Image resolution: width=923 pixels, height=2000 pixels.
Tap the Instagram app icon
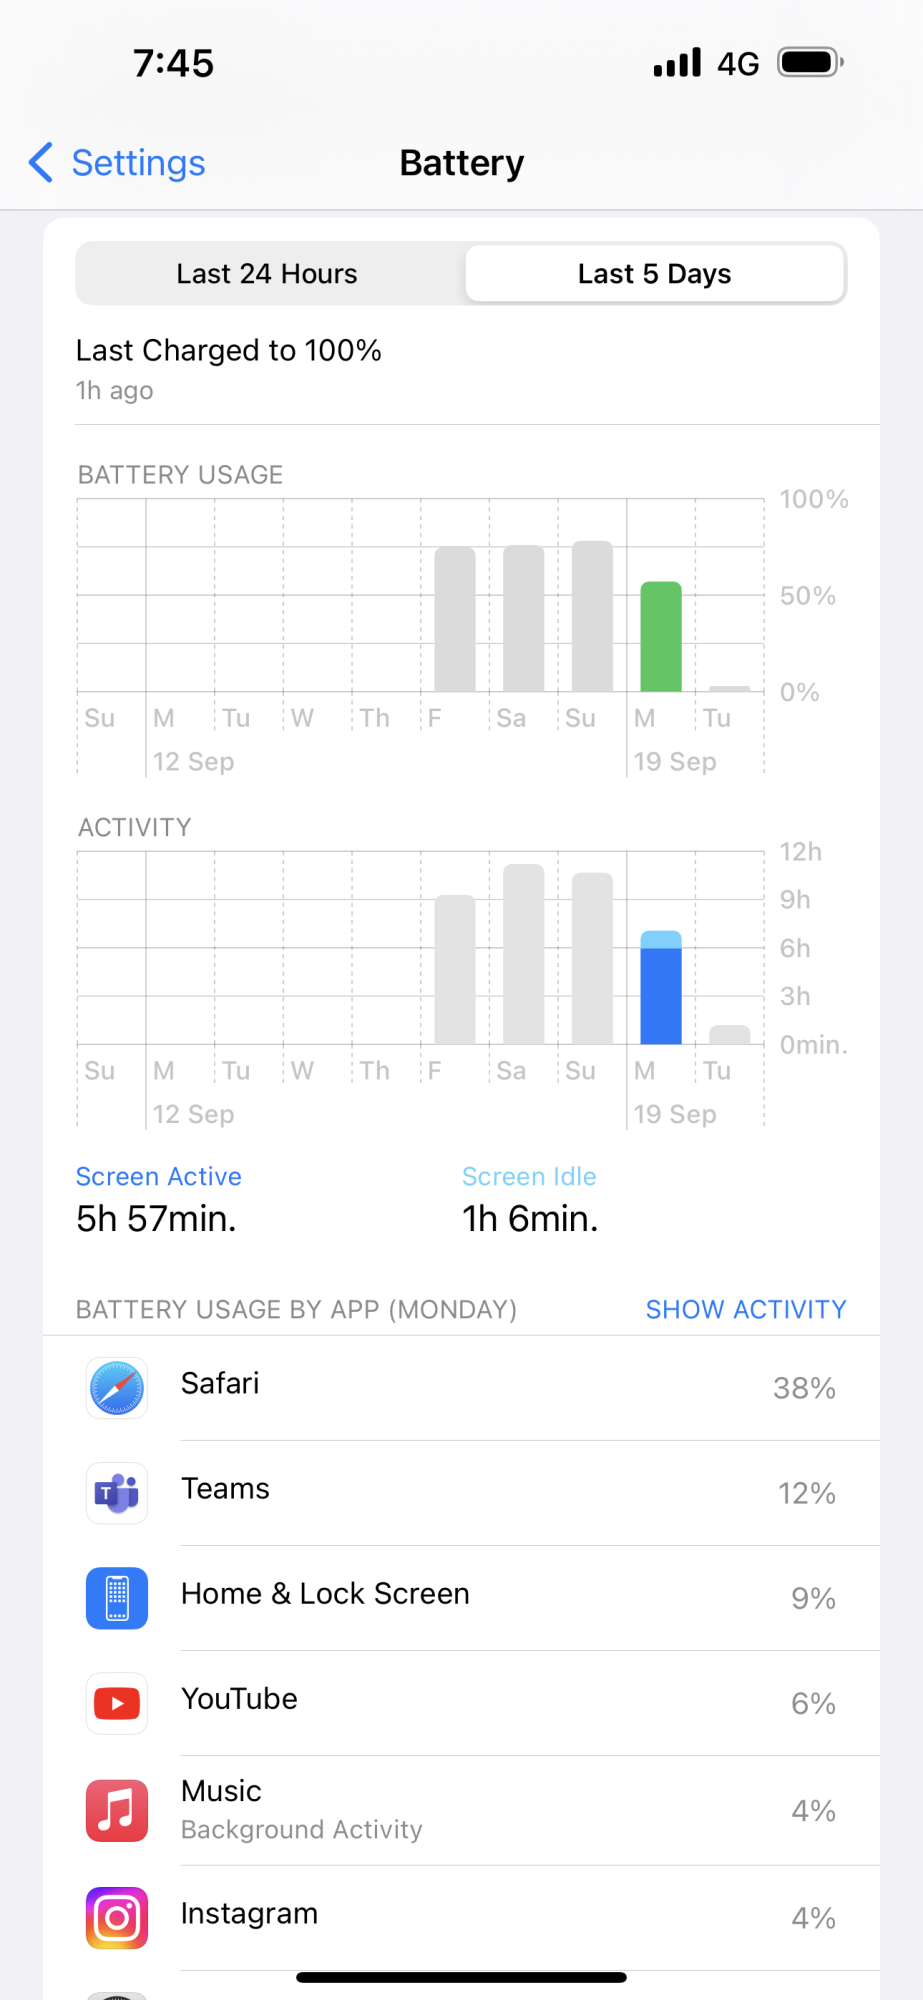(x=117, y=1917)
